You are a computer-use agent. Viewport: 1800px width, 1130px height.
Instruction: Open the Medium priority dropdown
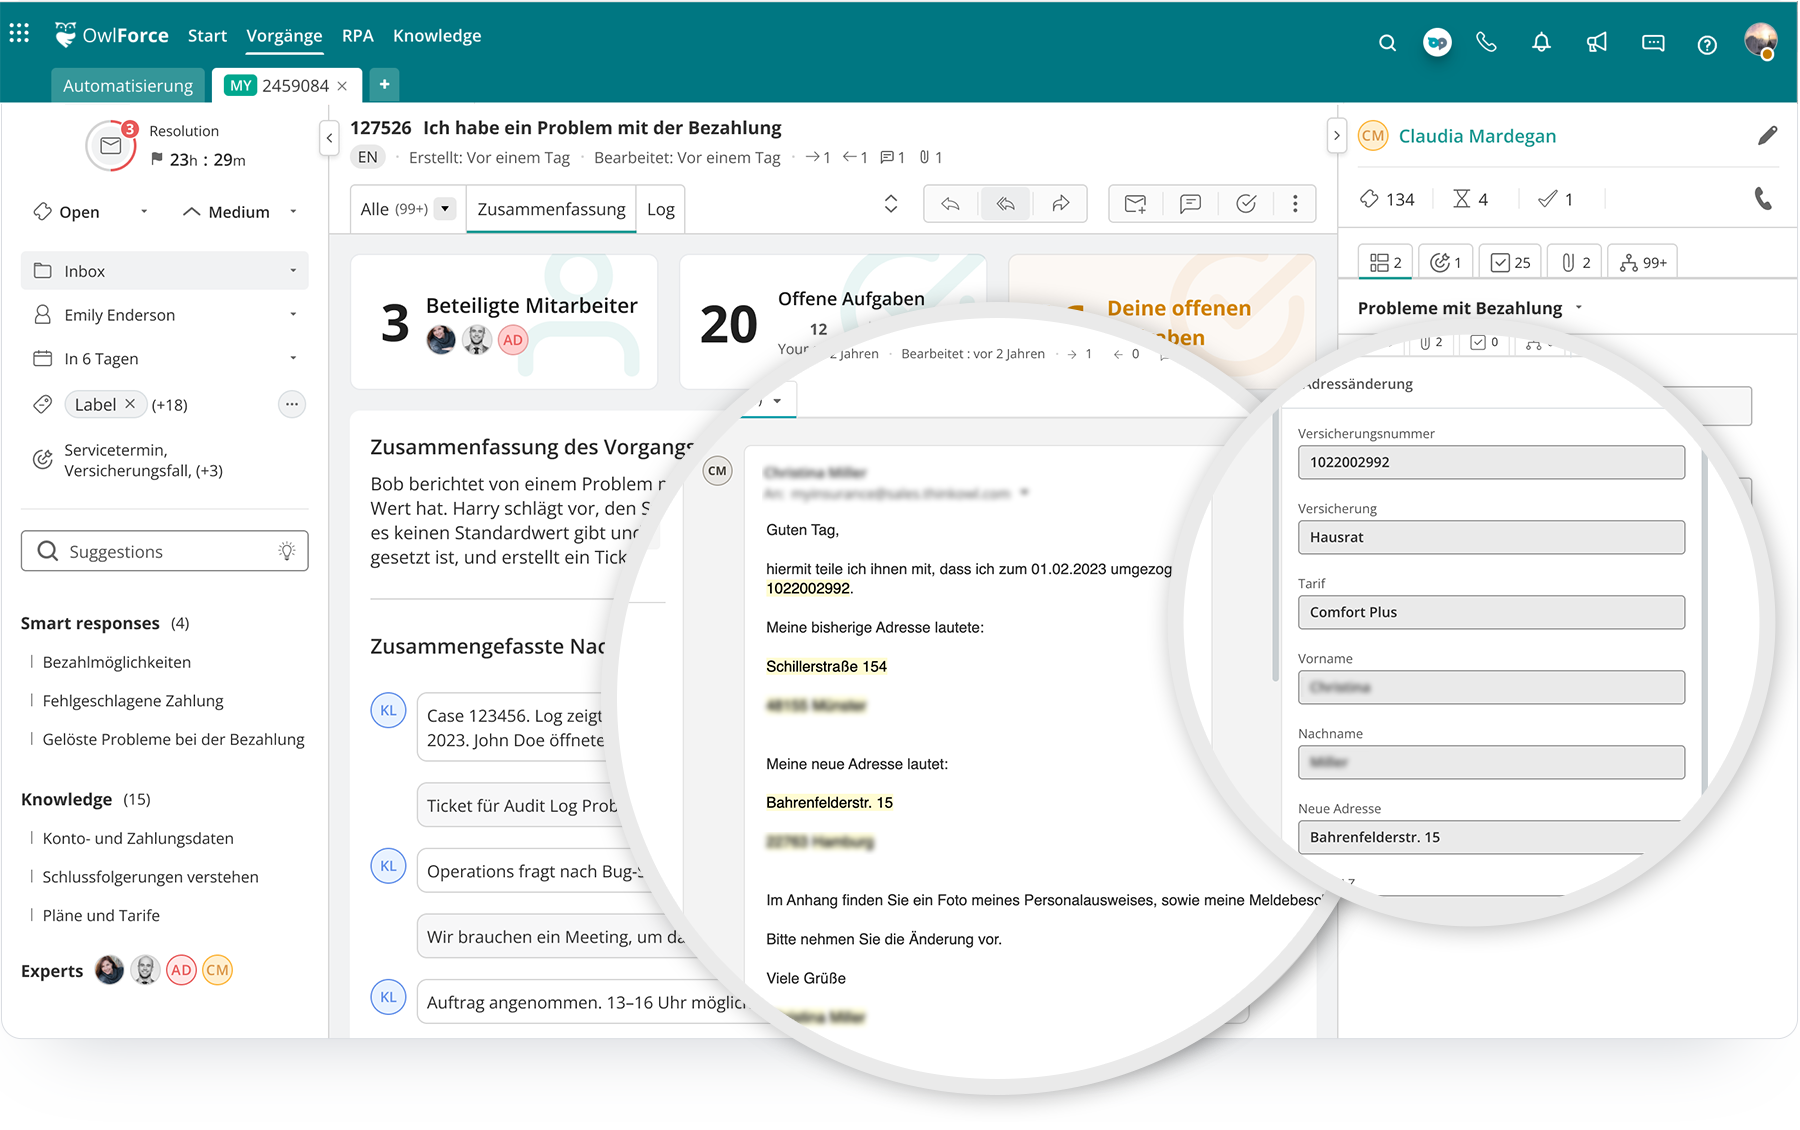pos(293,212)
